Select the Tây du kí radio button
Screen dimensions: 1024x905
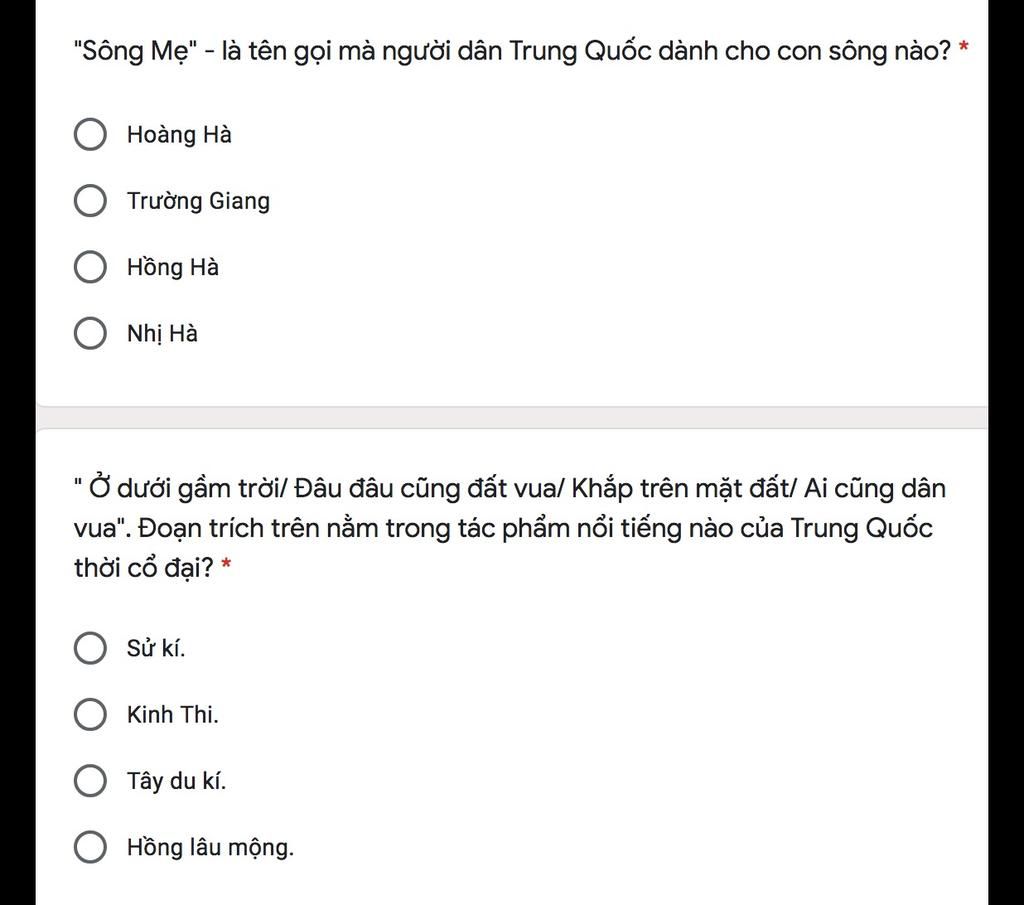90,781
